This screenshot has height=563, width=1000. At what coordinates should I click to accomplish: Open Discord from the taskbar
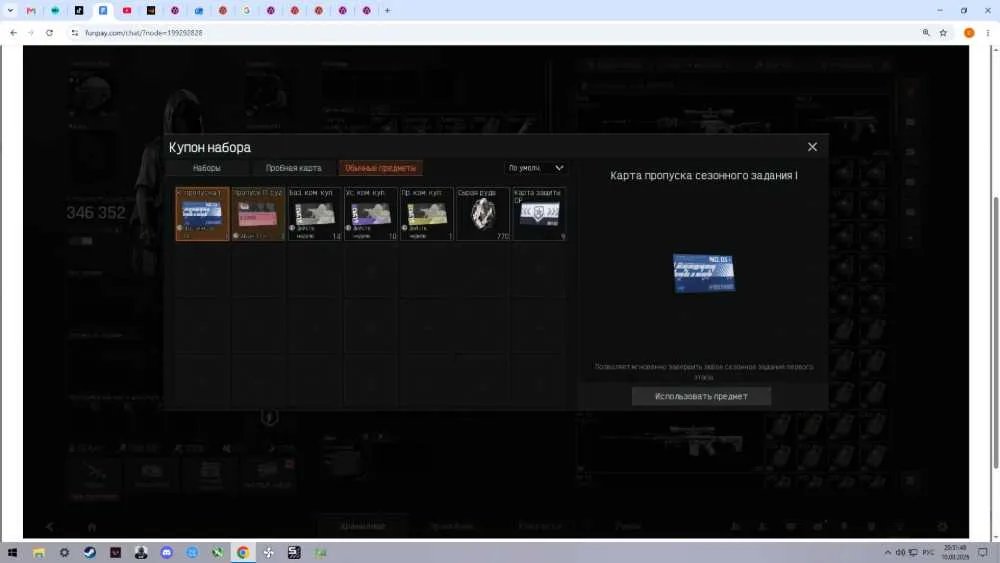coord(166,553)
